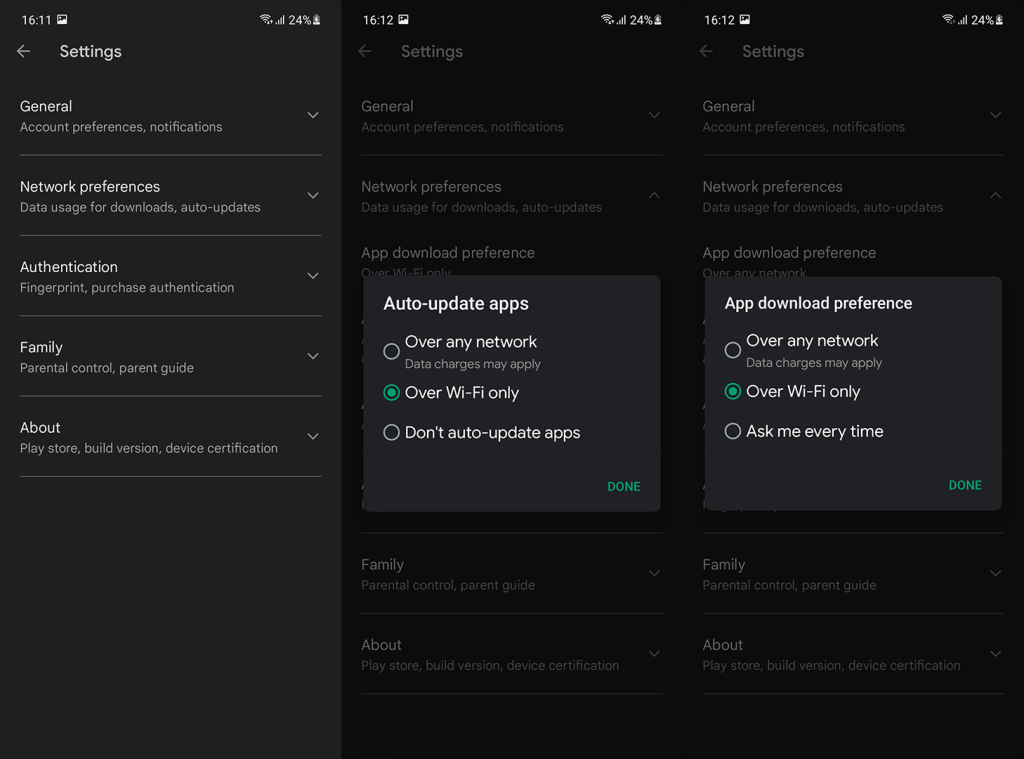Open About section in left screen
Screen dimensions: 1024x759
170,438
